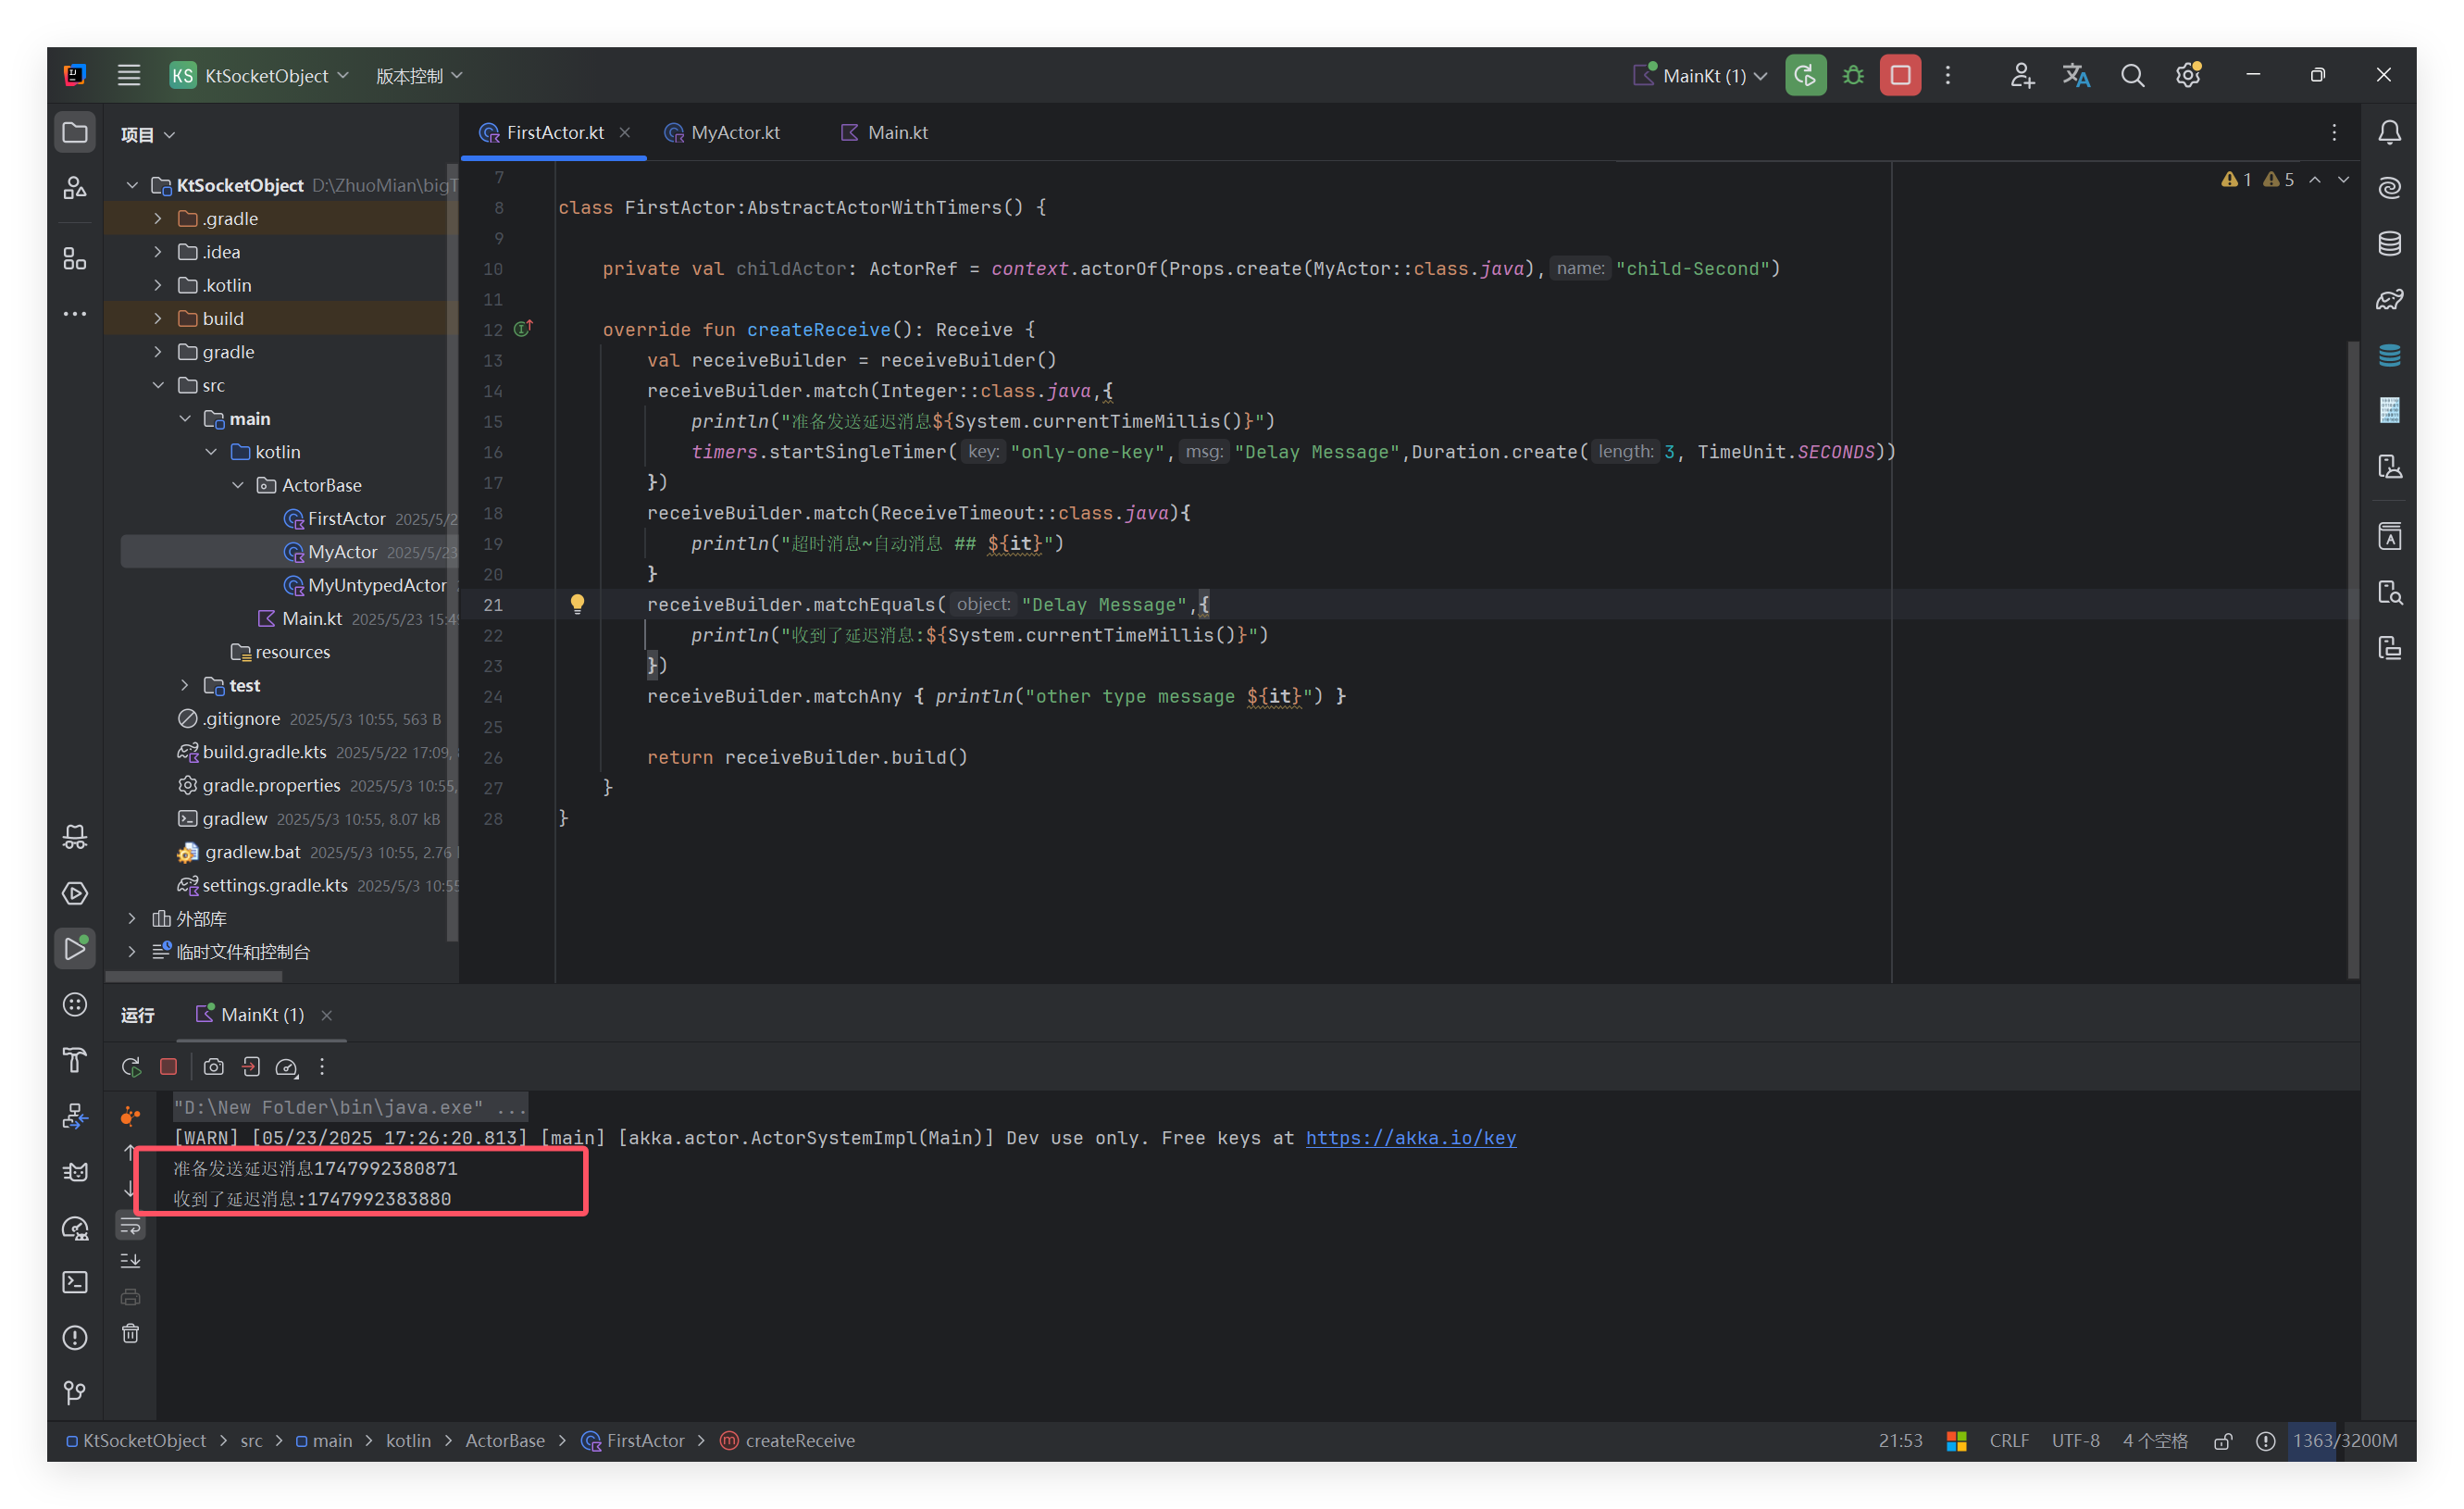Open the Database tool window on the right sidebar
This screenshot has width=2464, height=1509.
[2389, 243]
